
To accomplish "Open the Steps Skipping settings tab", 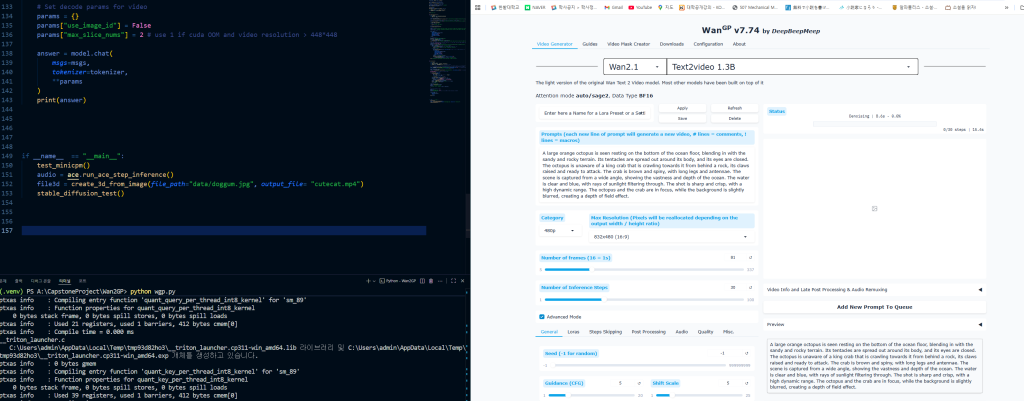I will 605,331.
